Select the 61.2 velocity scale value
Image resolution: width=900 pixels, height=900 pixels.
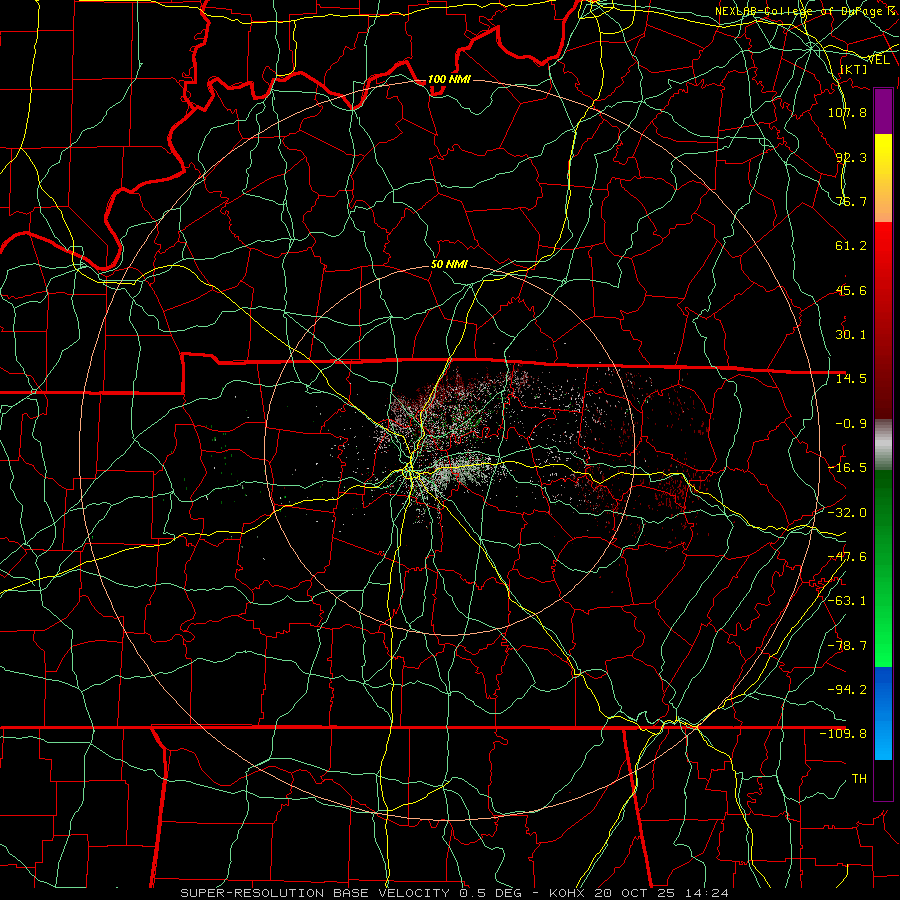851,246
